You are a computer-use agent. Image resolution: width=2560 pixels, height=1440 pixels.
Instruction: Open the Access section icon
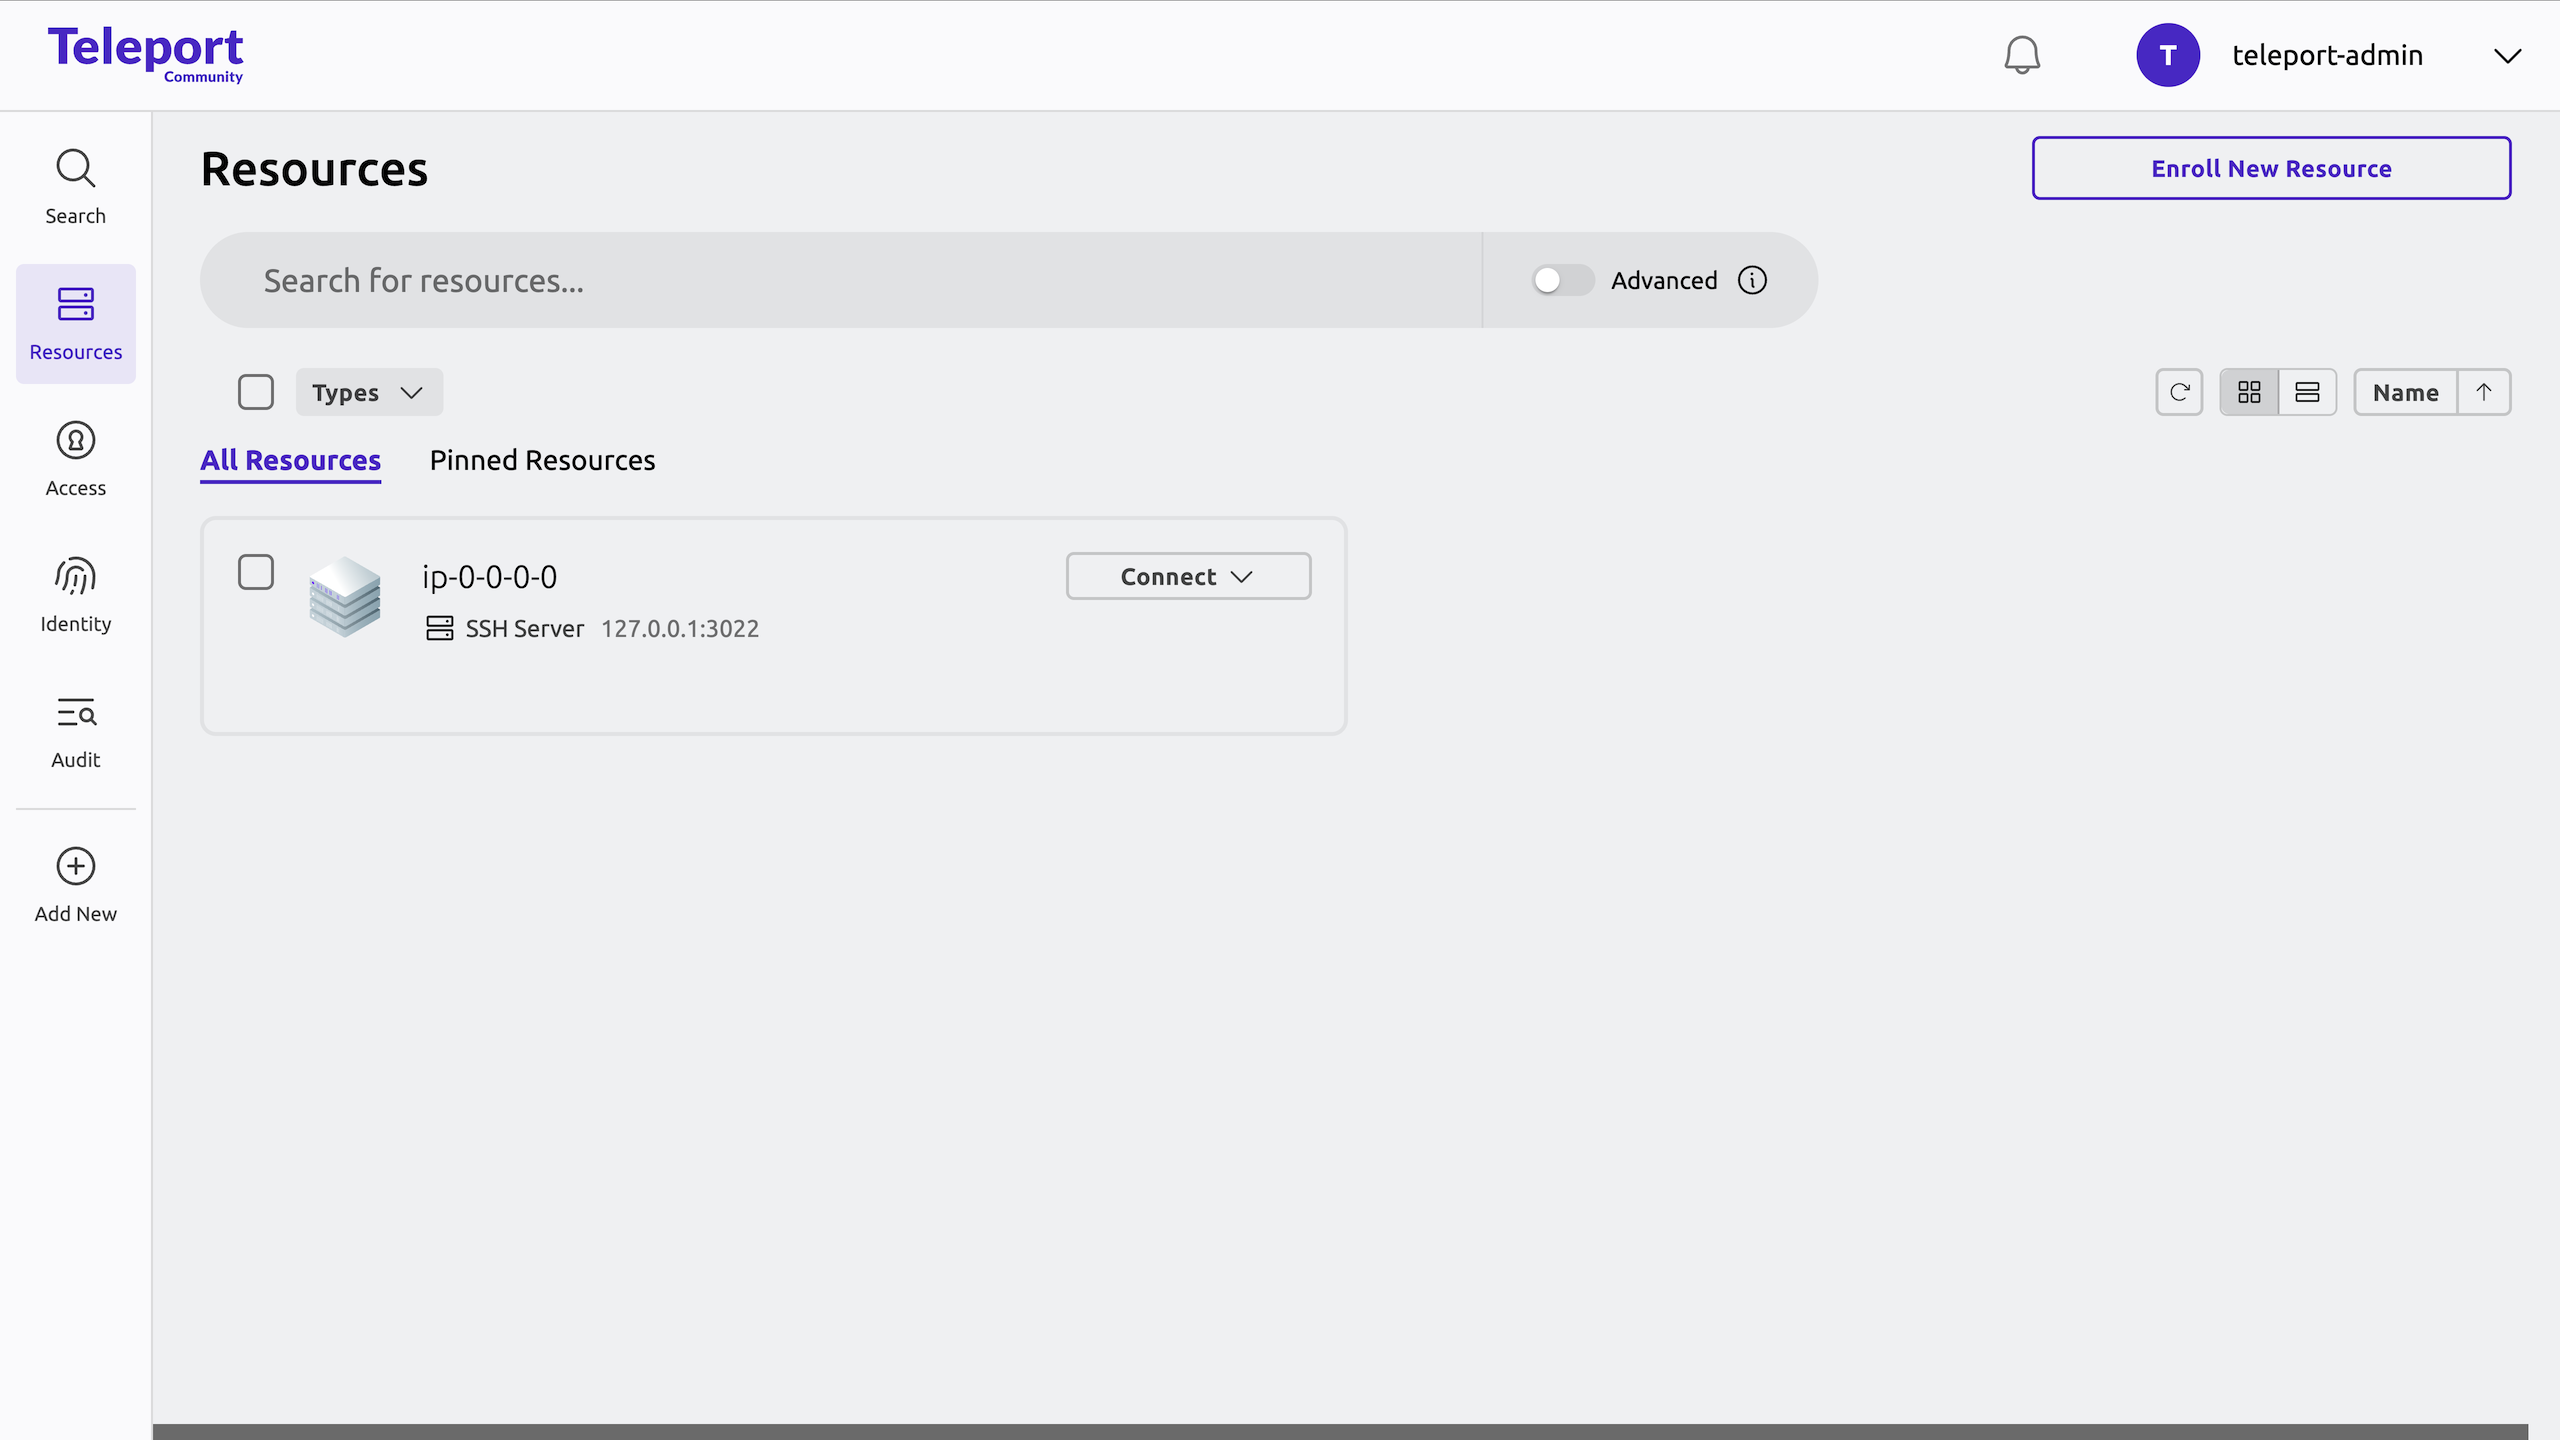click(x=75, y=440)
